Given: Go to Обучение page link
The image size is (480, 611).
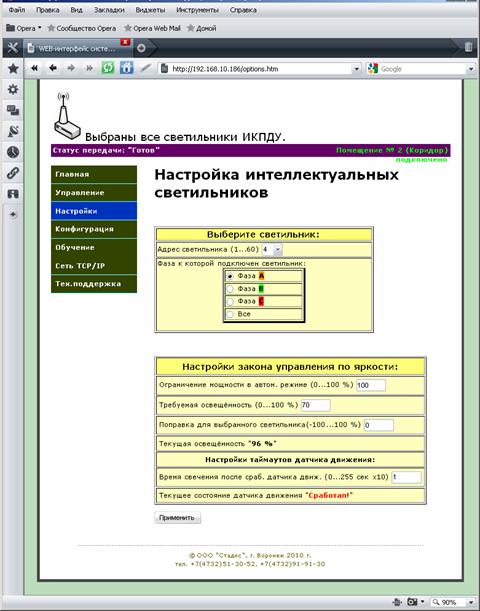Looking at the screenshot, I should point(94,247).
